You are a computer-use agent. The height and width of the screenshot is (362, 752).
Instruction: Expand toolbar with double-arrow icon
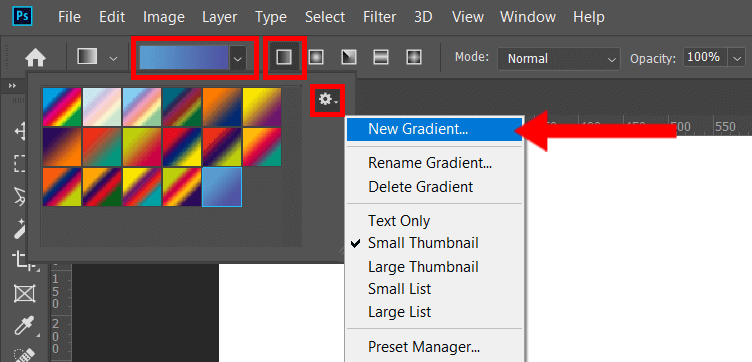(12, 85)
